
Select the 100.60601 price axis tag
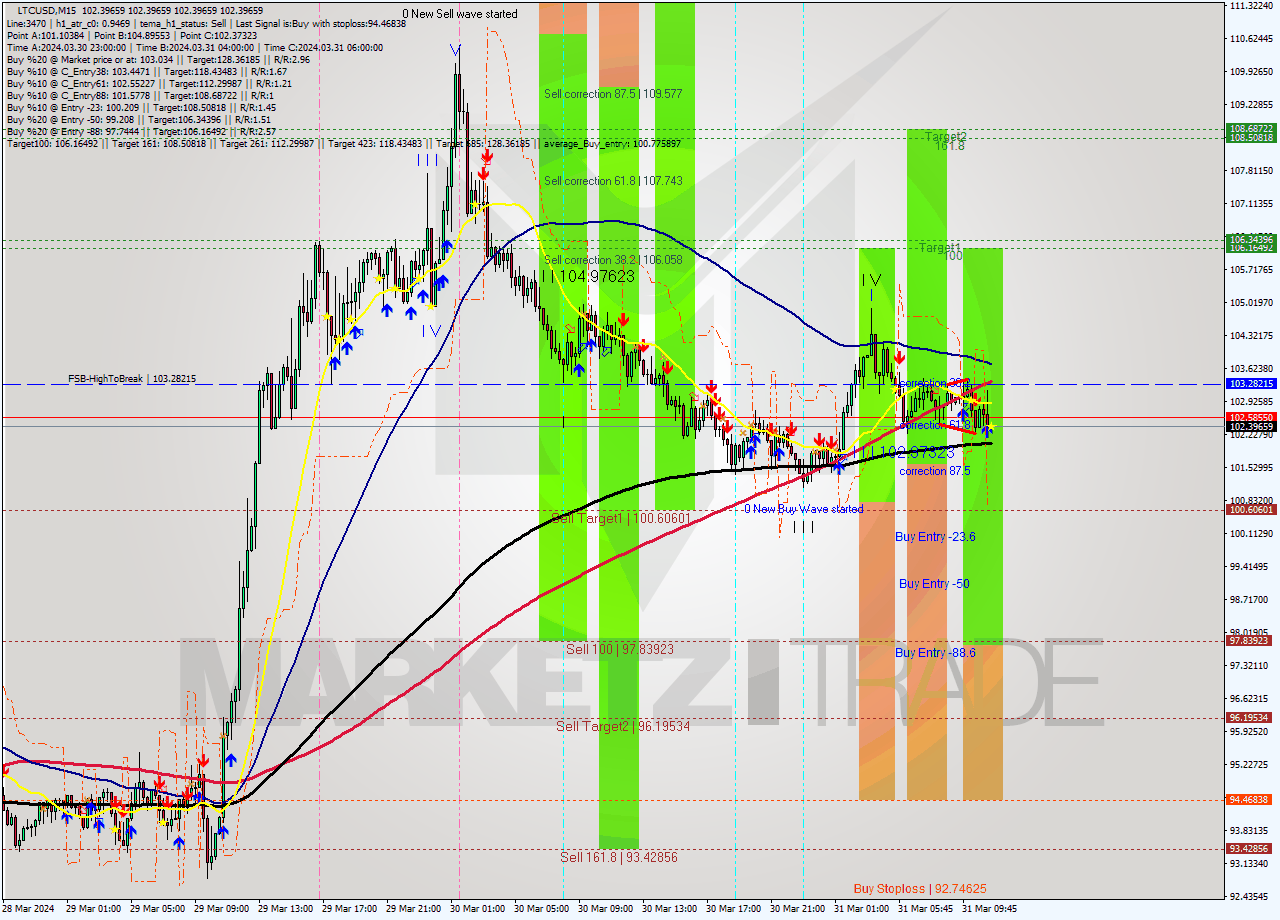click(1251, 510)
